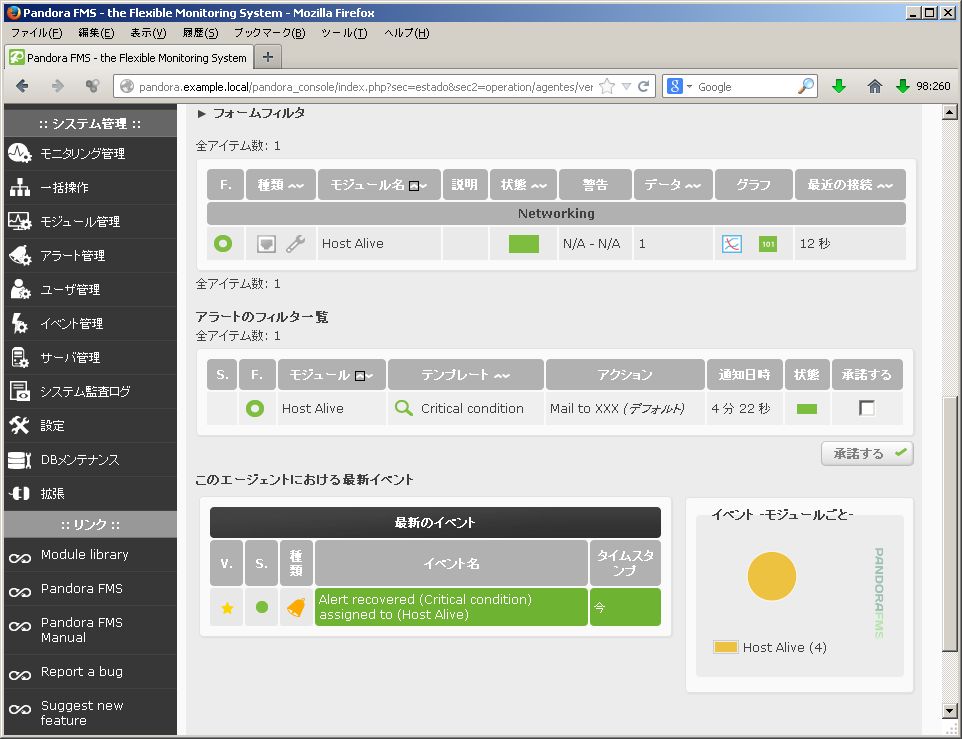Click the reload page icon
The width and height of the screenshot is (962, 739).
click(x=644, y=86)
